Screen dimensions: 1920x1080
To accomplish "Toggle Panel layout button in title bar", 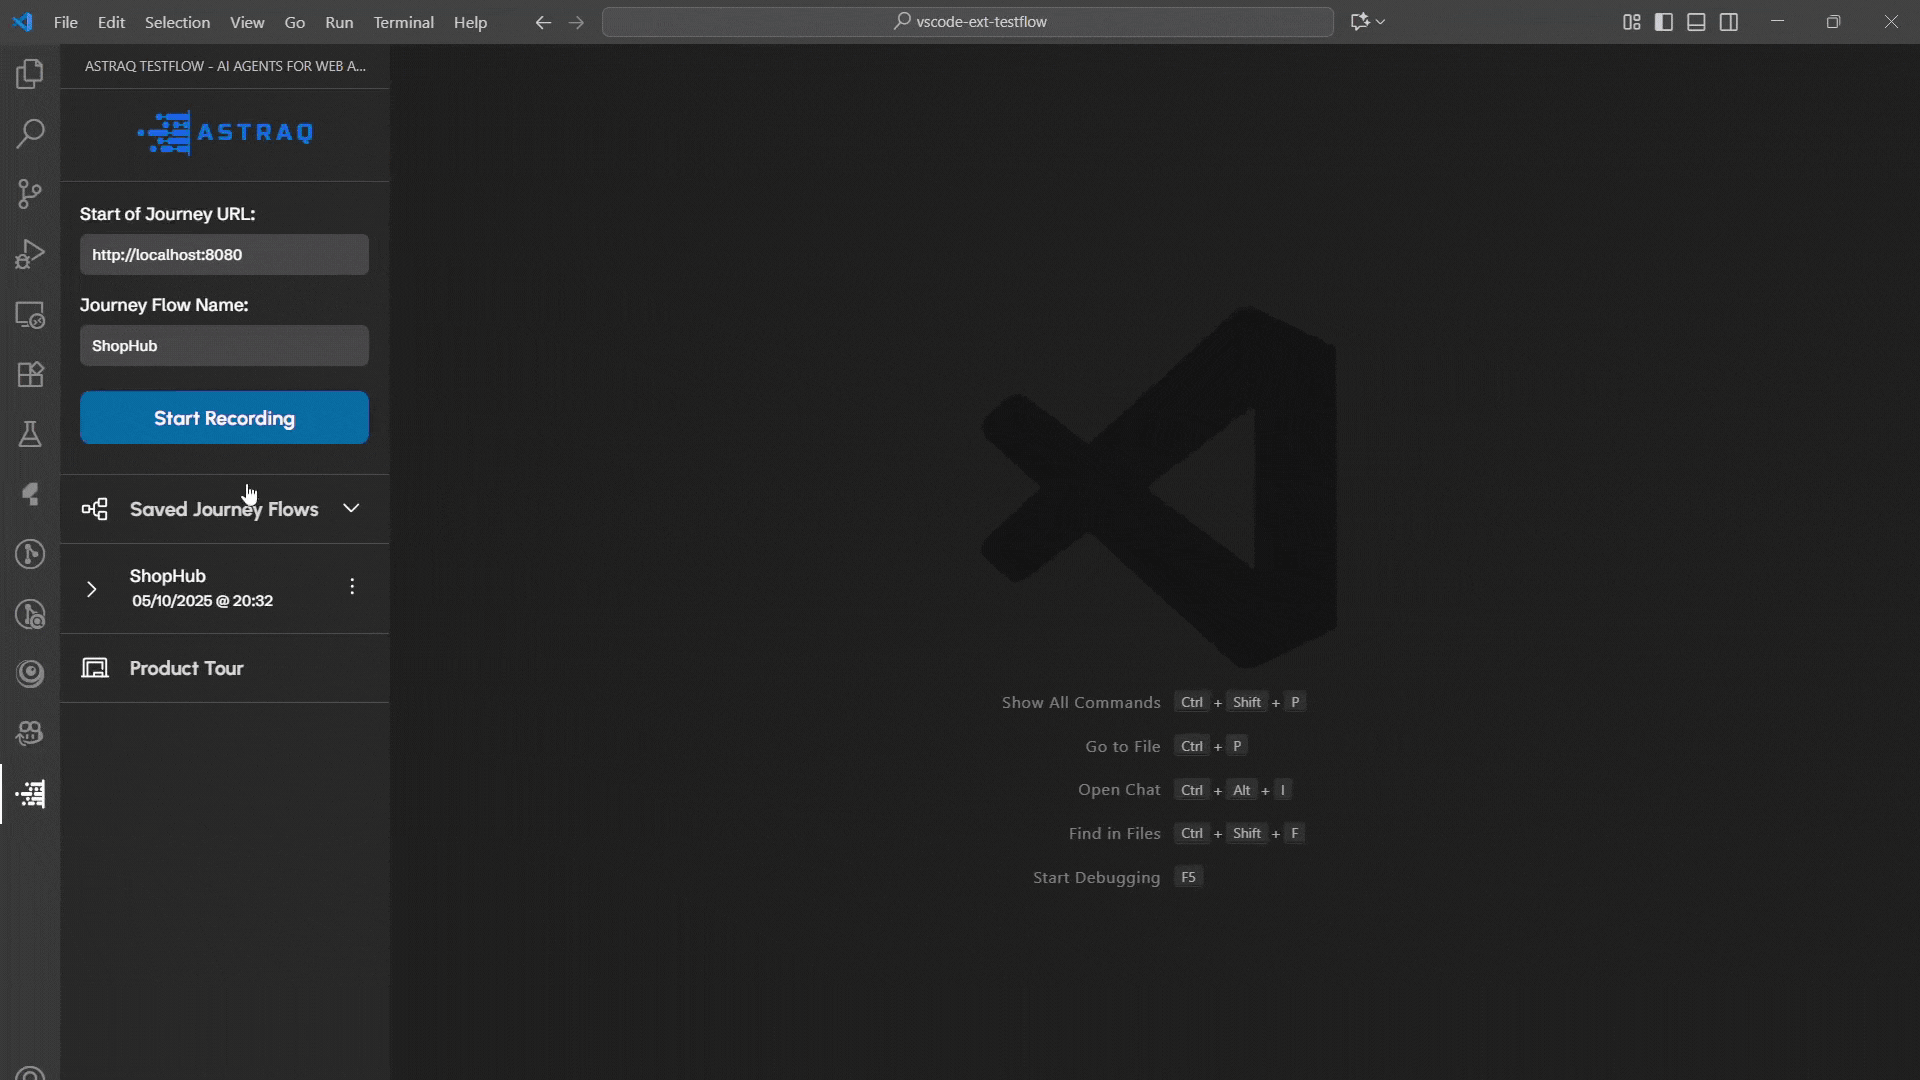I will 1696,22.
